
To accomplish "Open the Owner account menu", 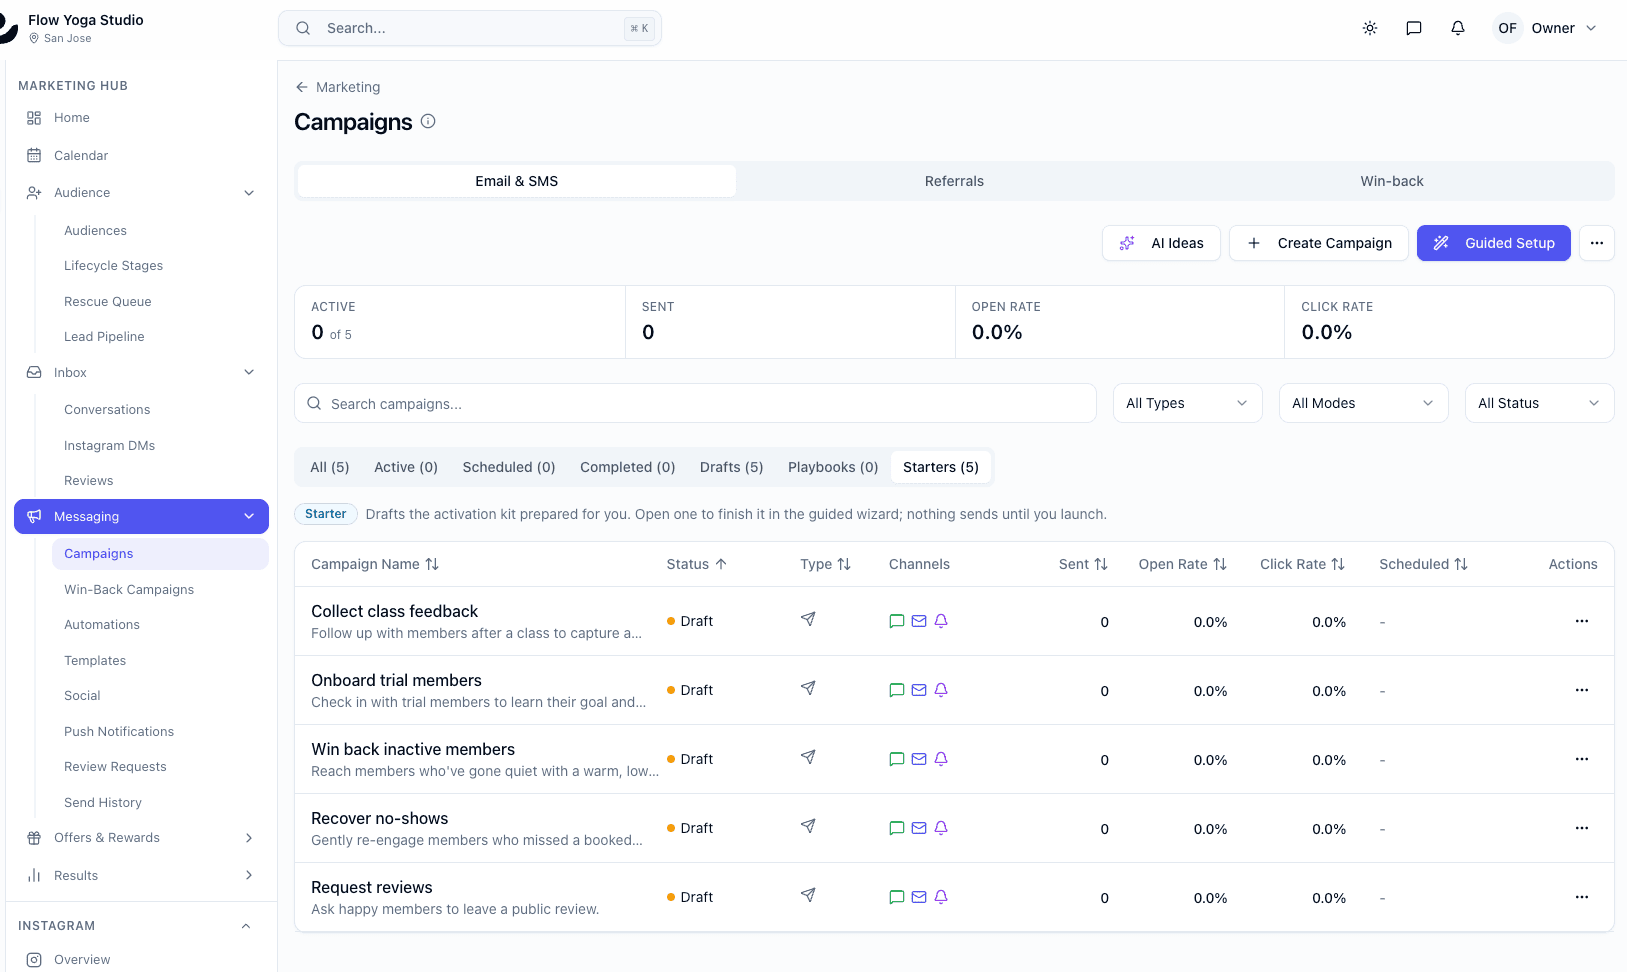I will (x=1545, y=28).
